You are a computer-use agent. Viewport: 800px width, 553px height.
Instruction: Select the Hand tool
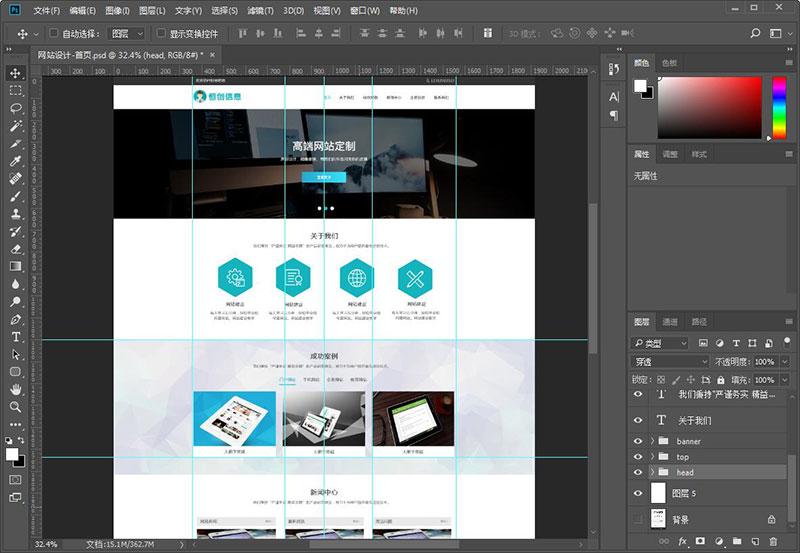tap(15, 390)
